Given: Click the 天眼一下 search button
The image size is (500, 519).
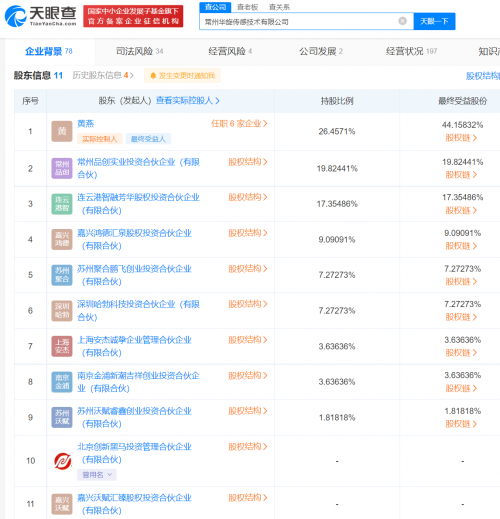Looking at the screenshot, I should pos(434,21).
